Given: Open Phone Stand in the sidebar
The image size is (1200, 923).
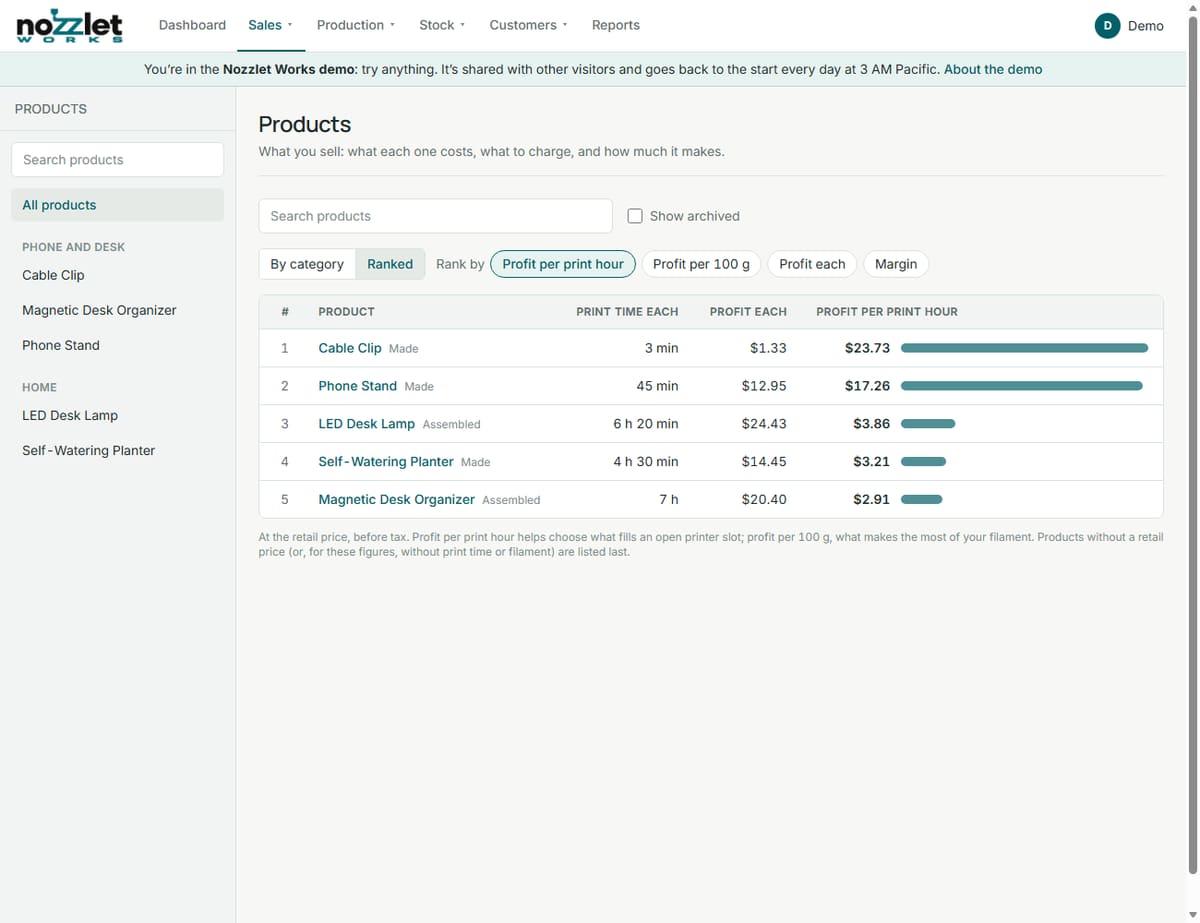Looking at the screenshot, I should [117, 345].
